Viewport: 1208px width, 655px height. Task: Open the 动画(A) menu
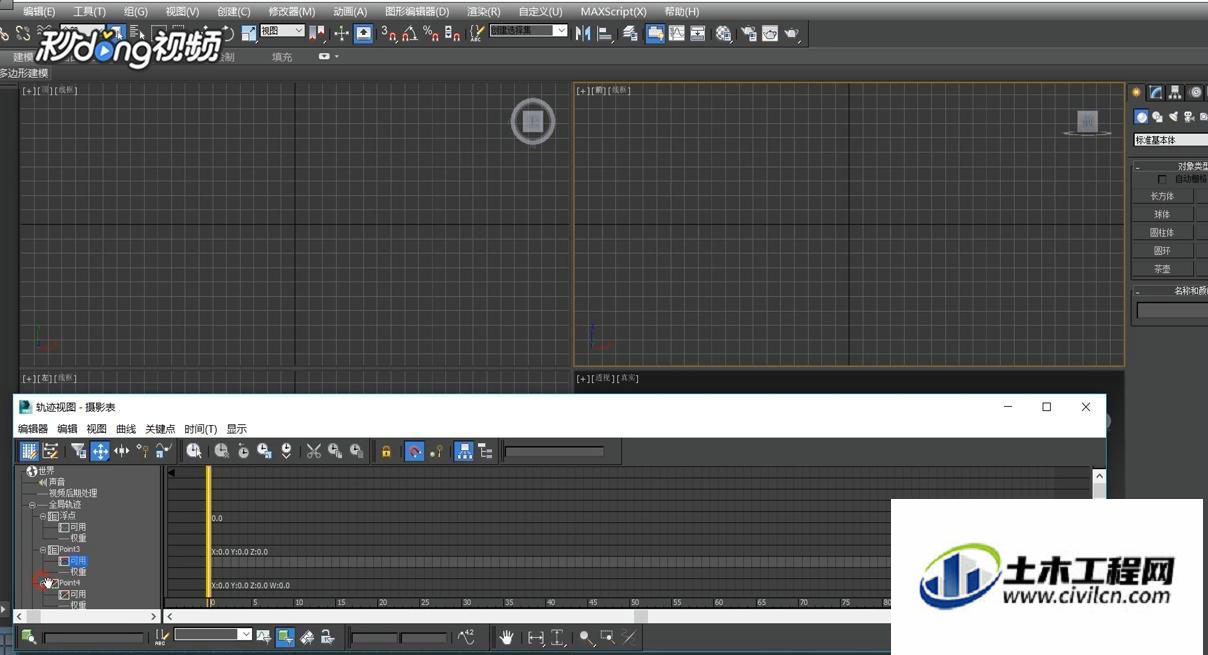pos(350,11)
